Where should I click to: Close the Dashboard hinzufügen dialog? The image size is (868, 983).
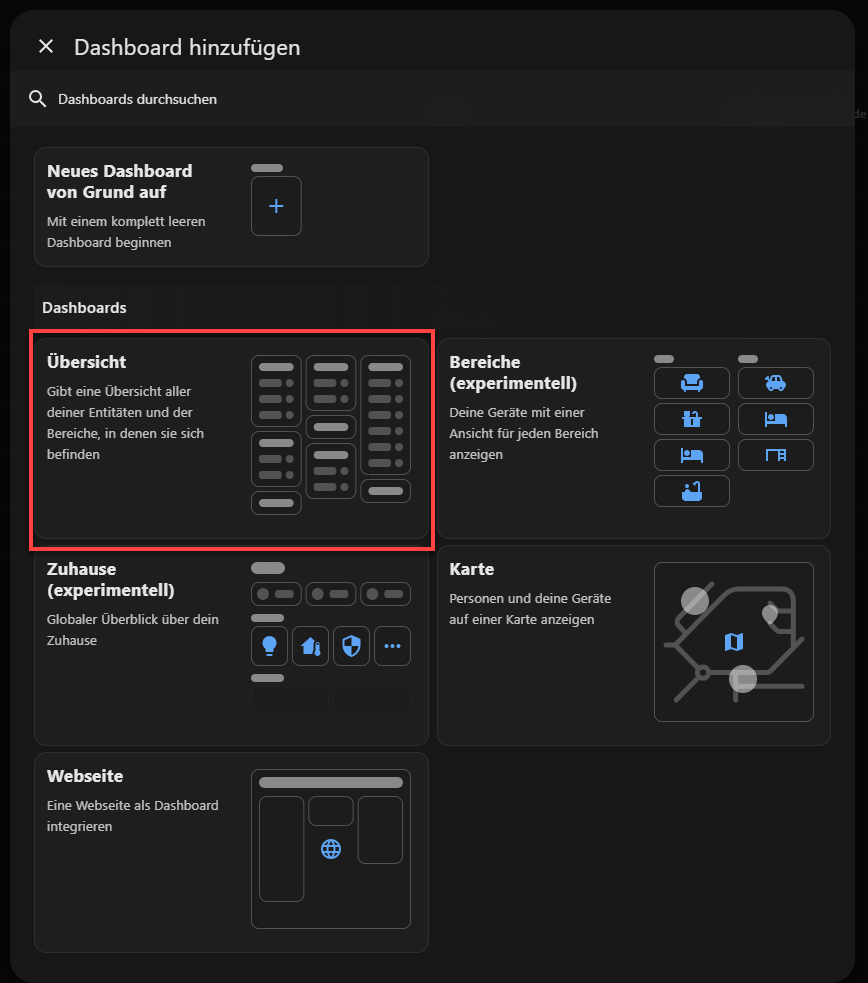coord(45,47)
